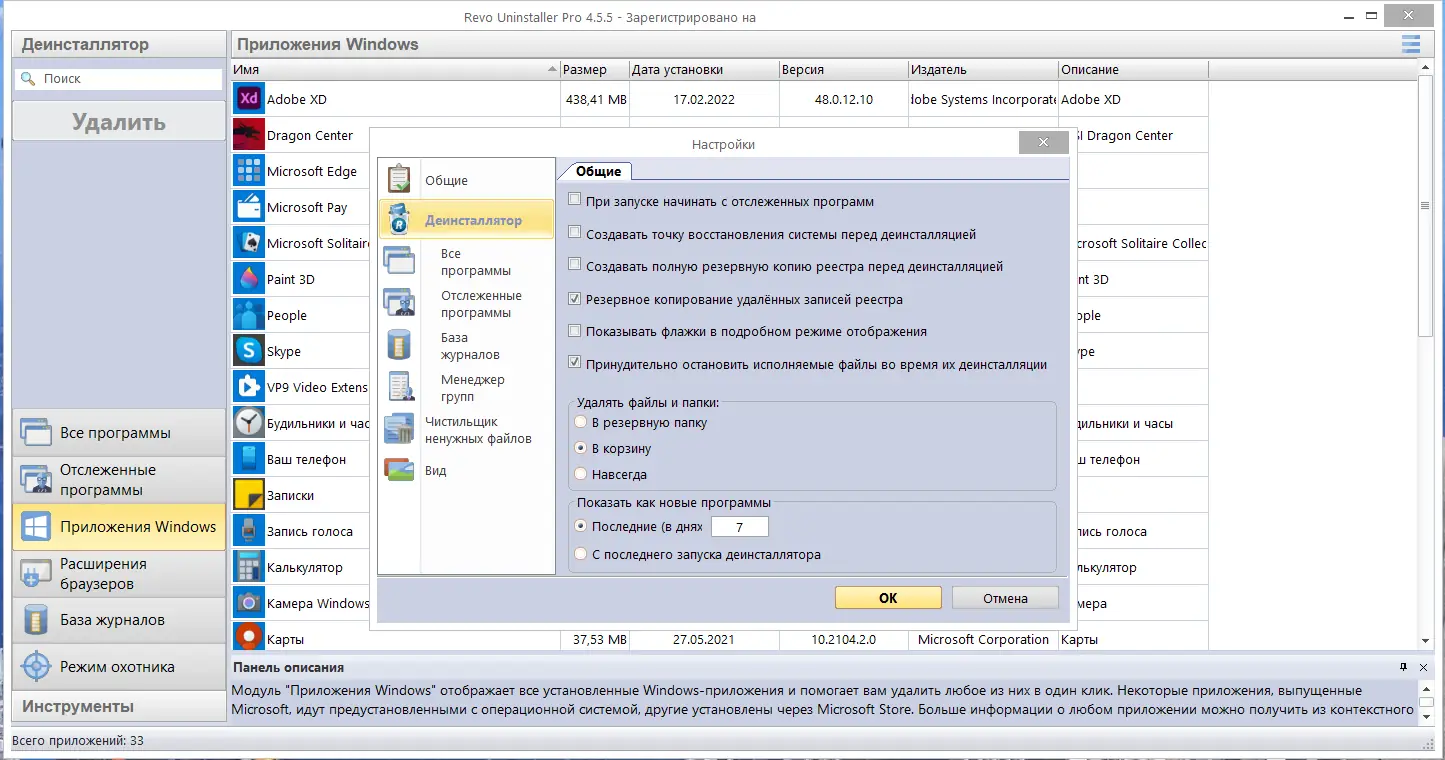
Task: Open the Общие settings category icon
Action: tap(399, 179)
